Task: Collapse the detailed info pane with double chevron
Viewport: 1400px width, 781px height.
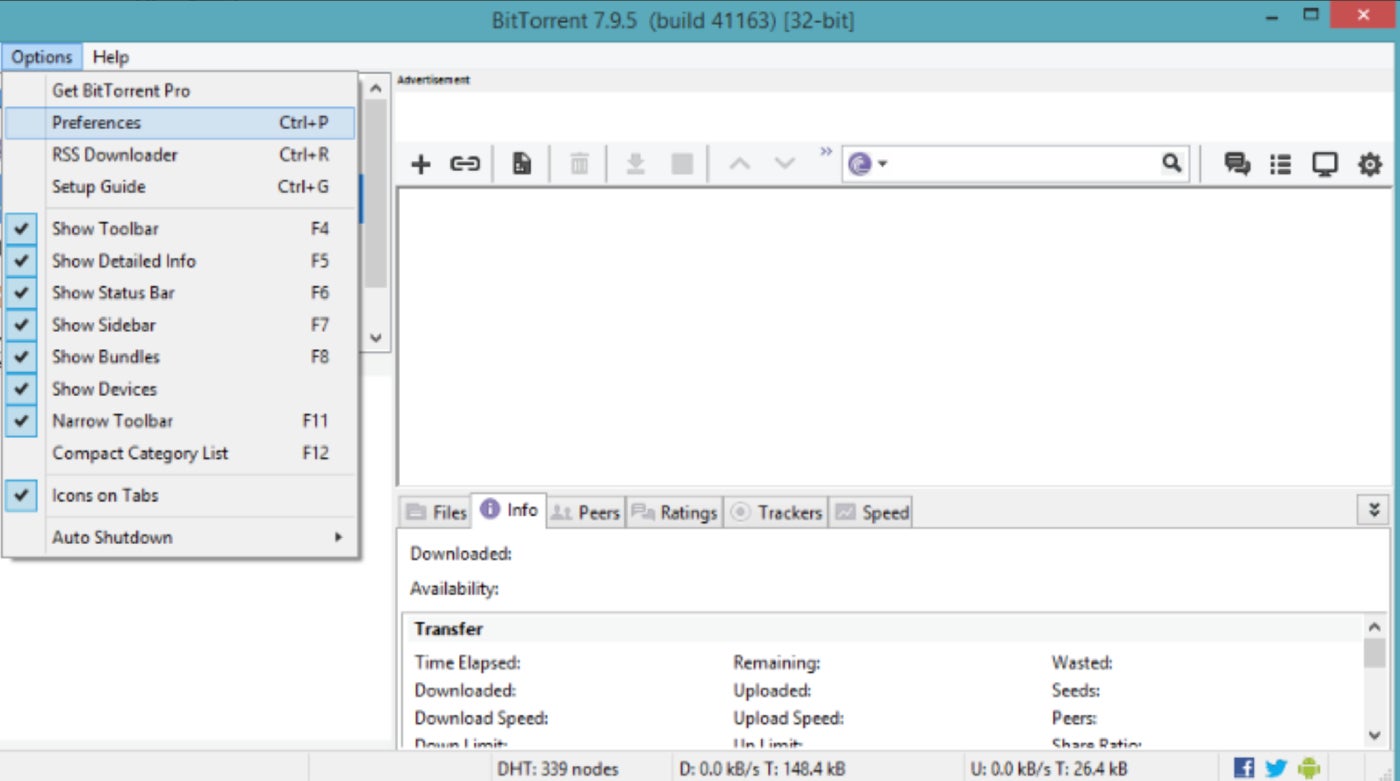Action: [1374, 510]
